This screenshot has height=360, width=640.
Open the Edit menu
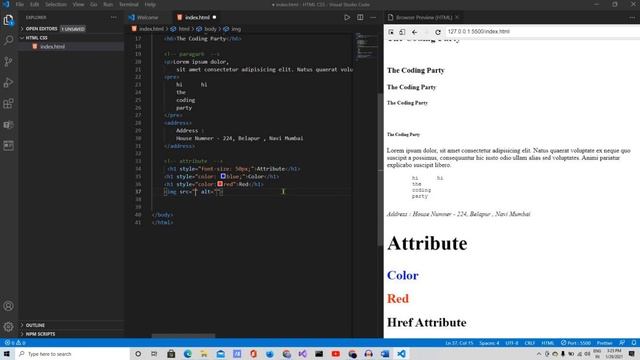pyautogui.click(x=34, y=4)
